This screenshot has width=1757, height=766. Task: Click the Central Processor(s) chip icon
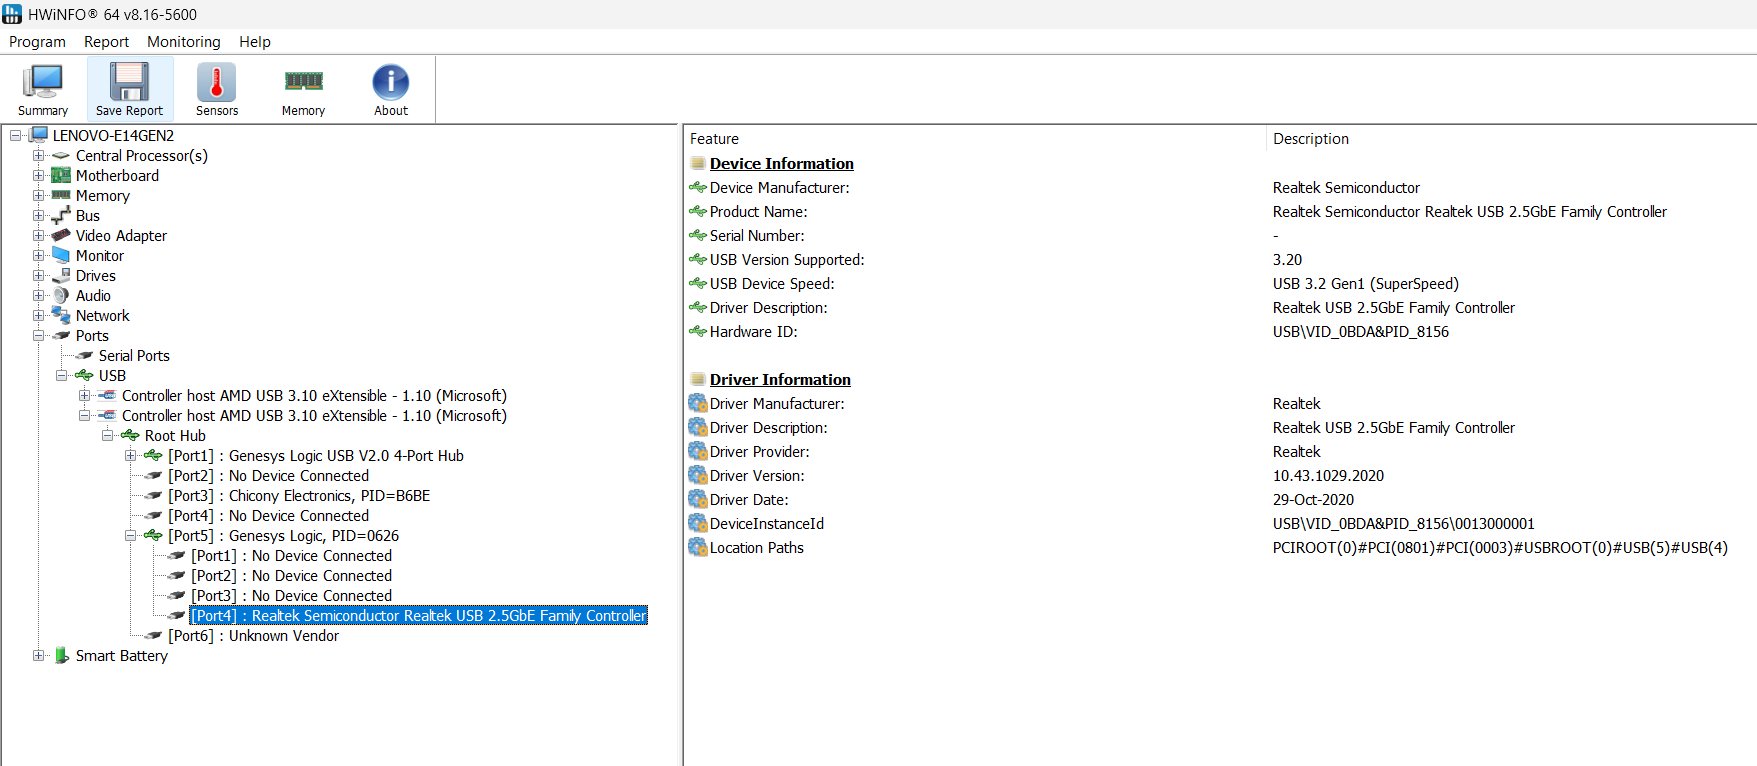(x=61, y=156)
